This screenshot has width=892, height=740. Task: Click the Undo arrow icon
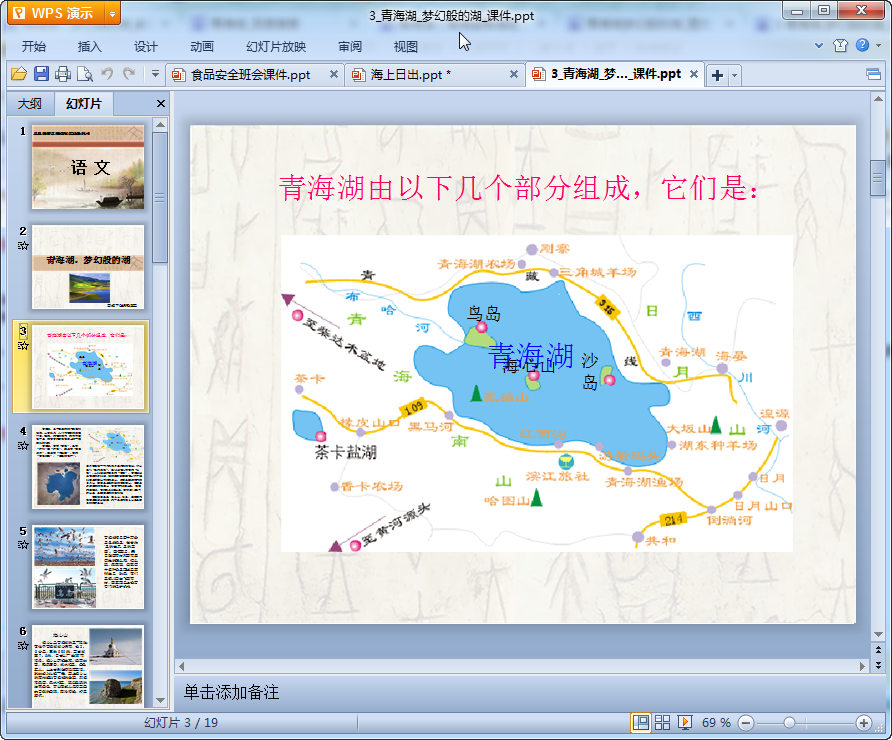point(107,74)
